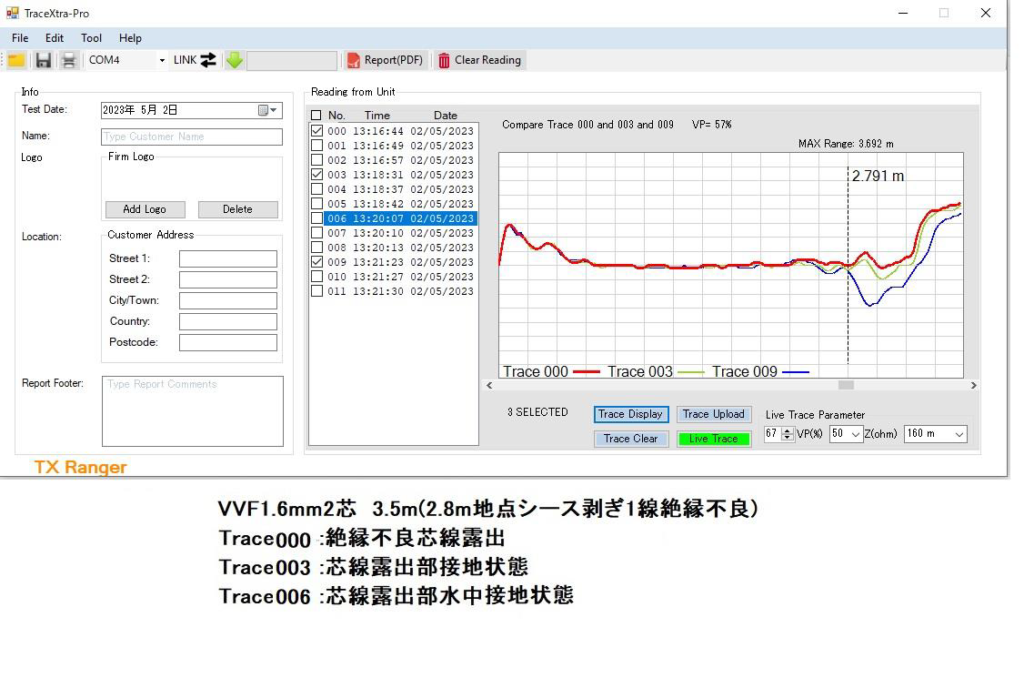This screenshot has height=688, width=1024.
Task: Open the Tool menu
Action: [91, 38]
